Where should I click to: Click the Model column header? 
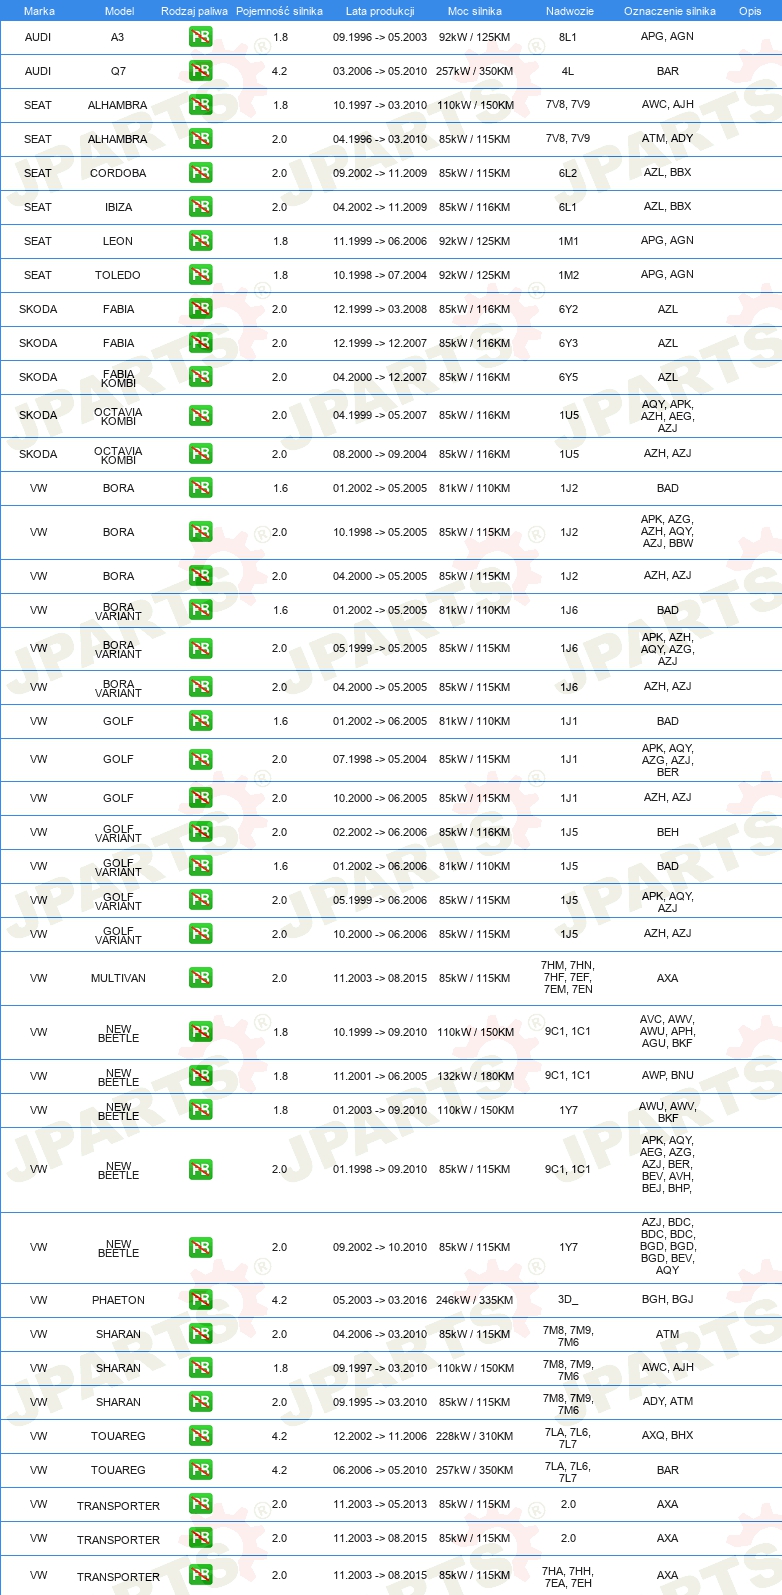click(119, 11)
